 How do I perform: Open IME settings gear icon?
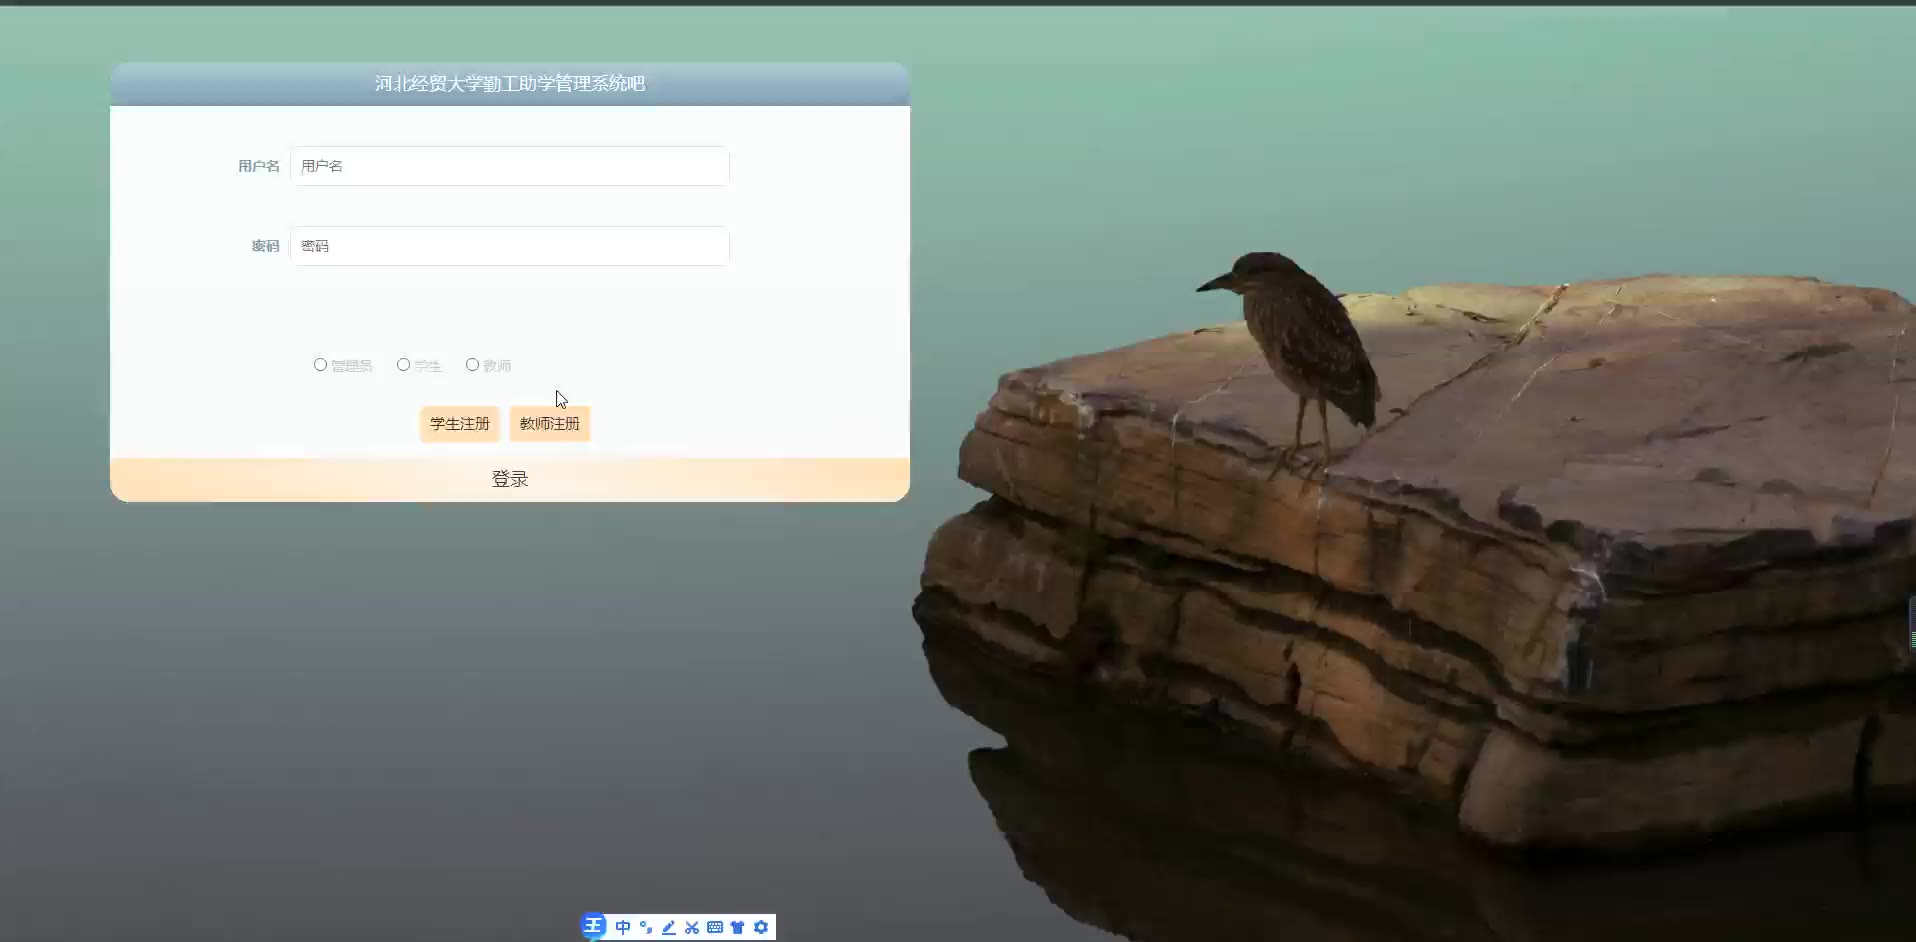coord(761,927)
